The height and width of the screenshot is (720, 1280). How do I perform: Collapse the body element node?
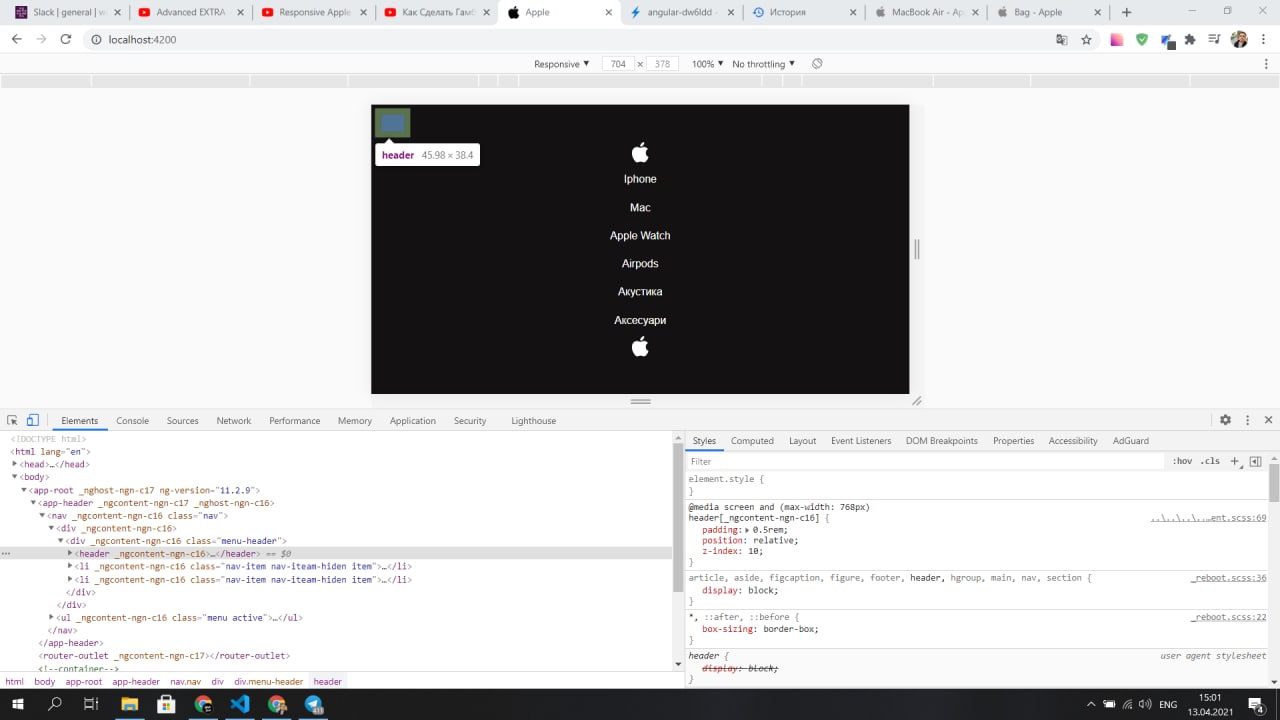tap(15, 477)
